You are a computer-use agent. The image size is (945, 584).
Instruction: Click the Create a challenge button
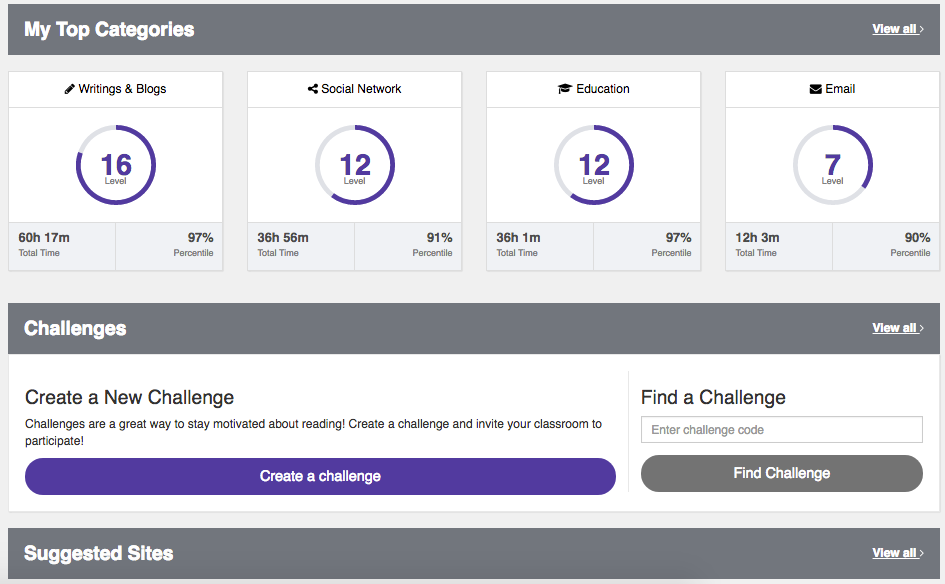(x=320, y=476)
